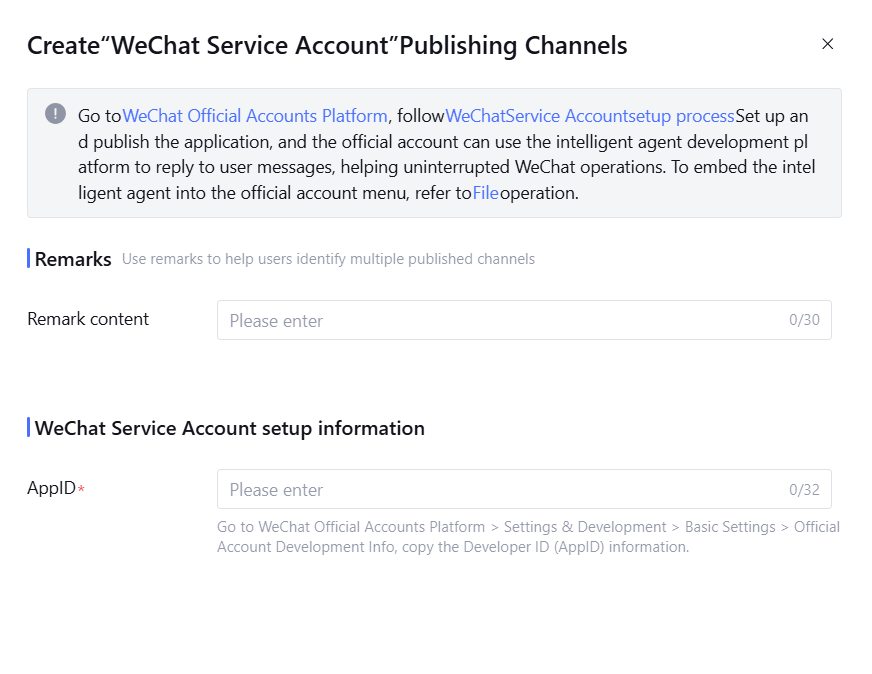
Task: Click the Remark content field label
Action: [x=88, y=319]
